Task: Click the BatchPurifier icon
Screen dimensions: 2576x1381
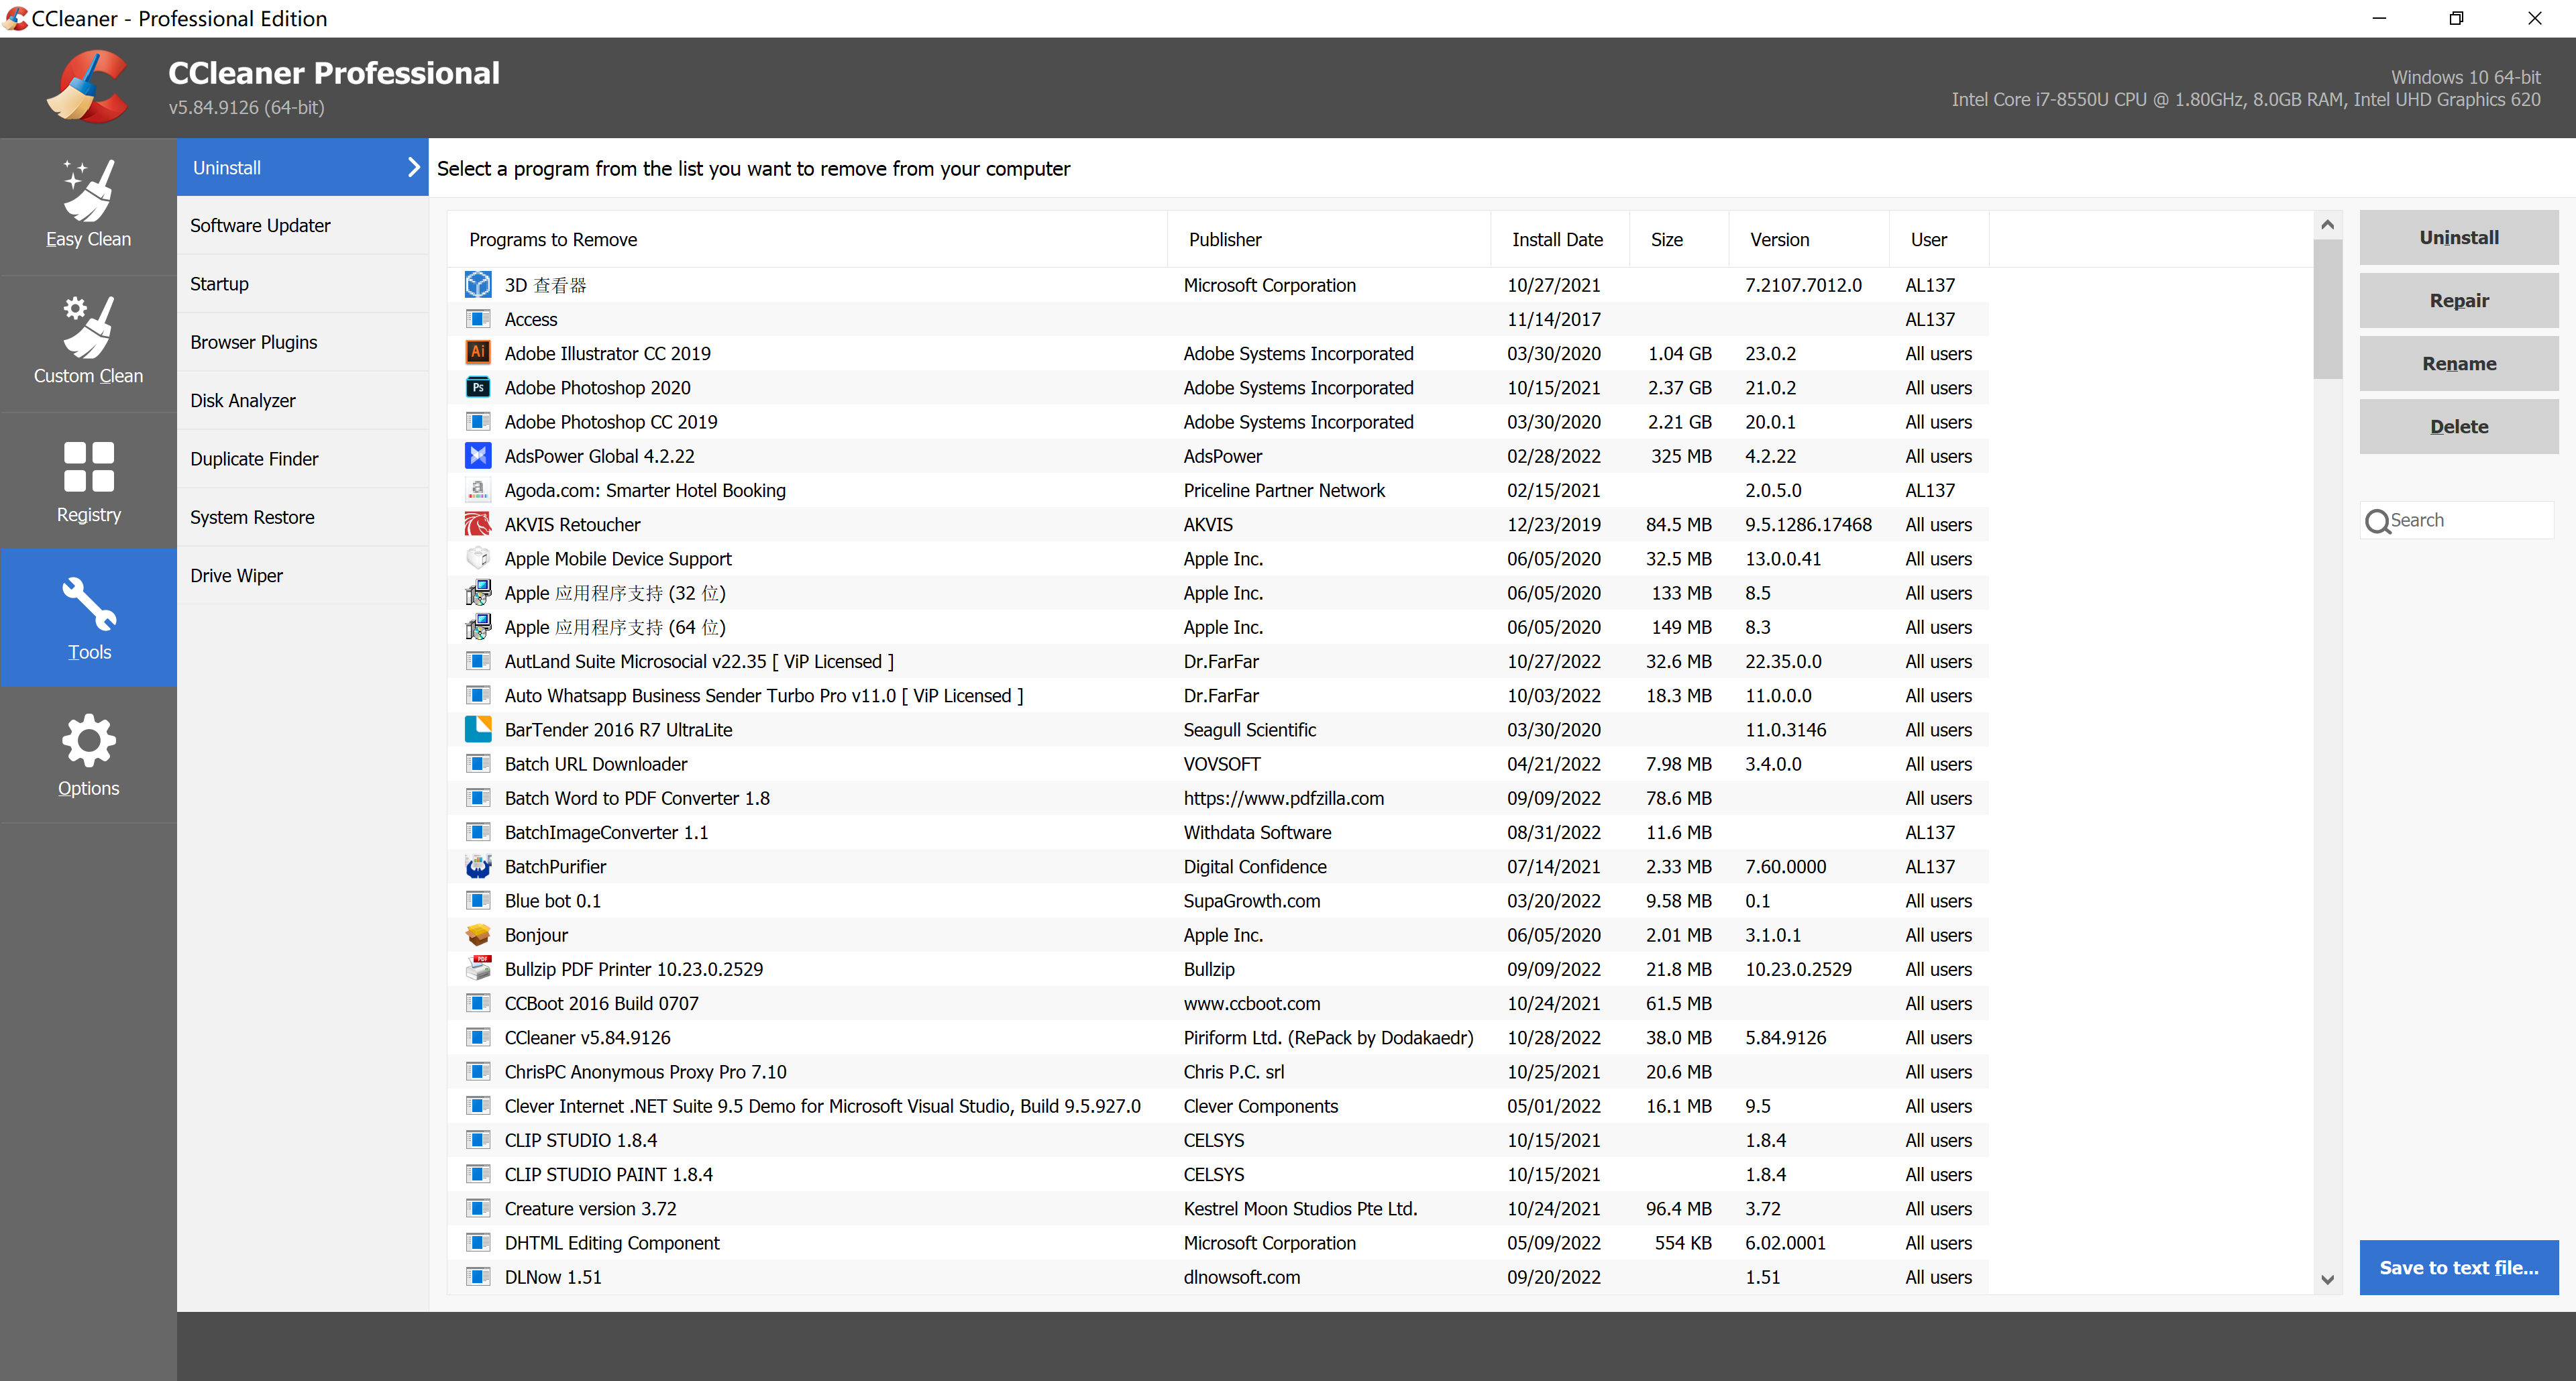Action: [478, 866]
